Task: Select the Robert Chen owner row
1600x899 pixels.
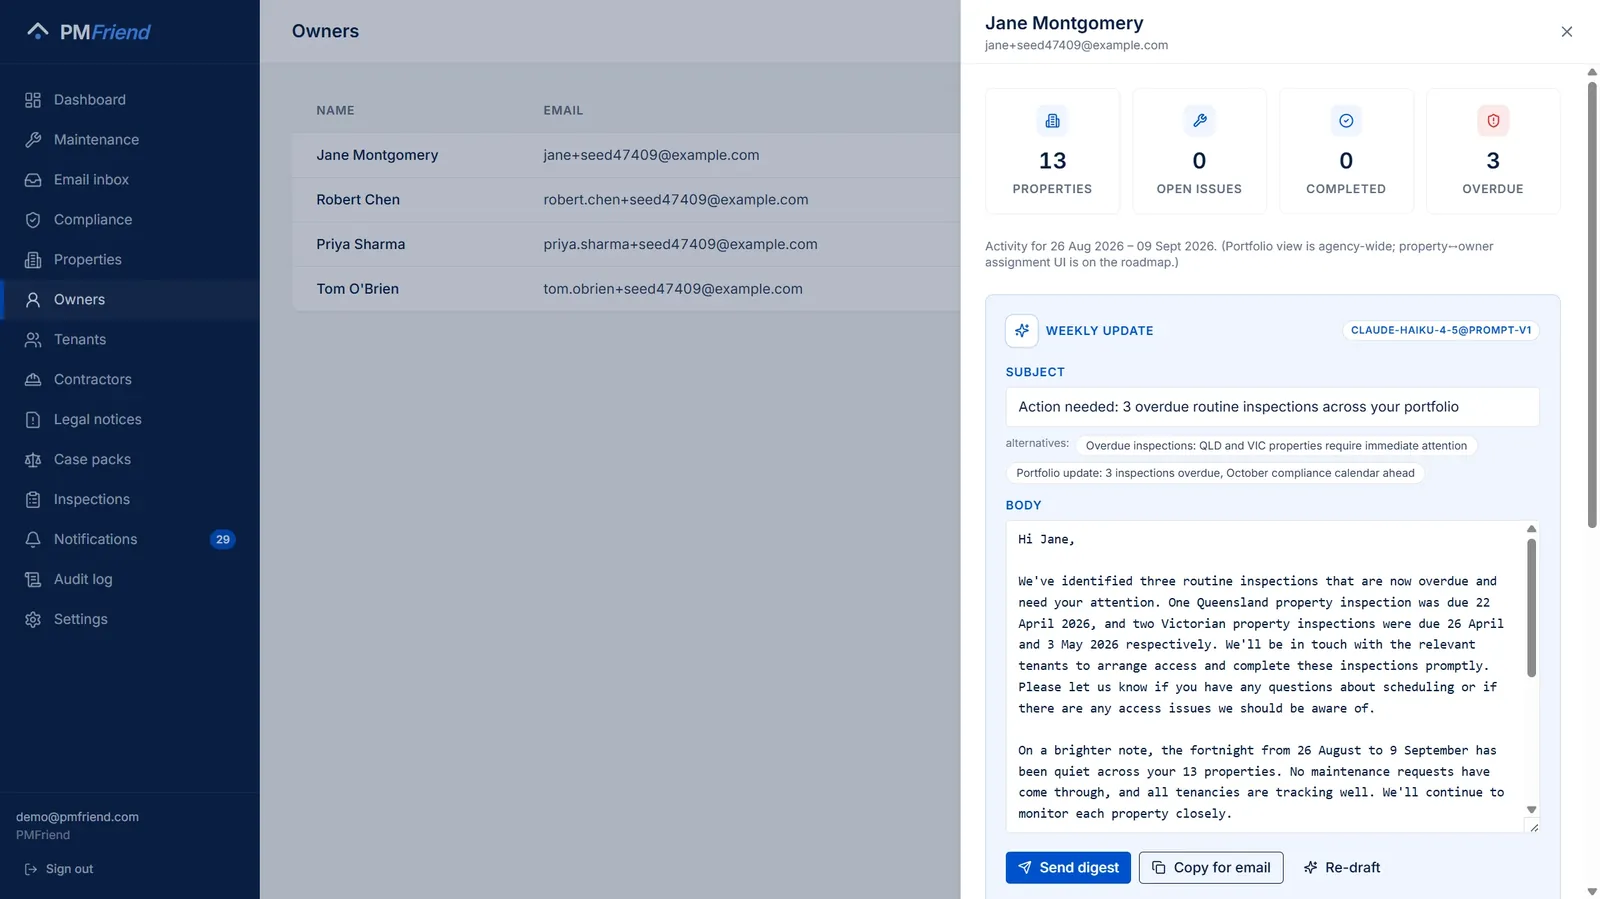Action: pyautogui.click(x=626, y=200)
